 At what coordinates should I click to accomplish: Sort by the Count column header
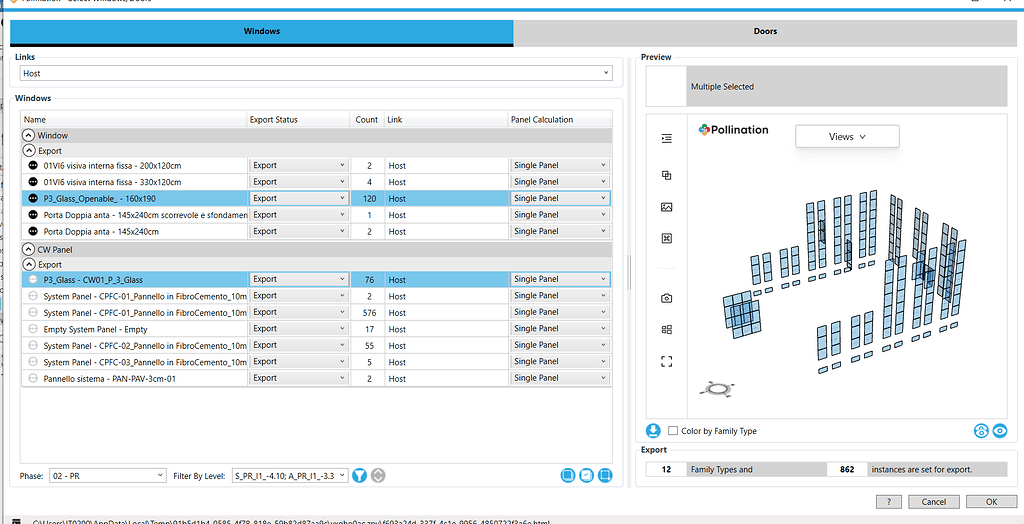tap(367, 120)
